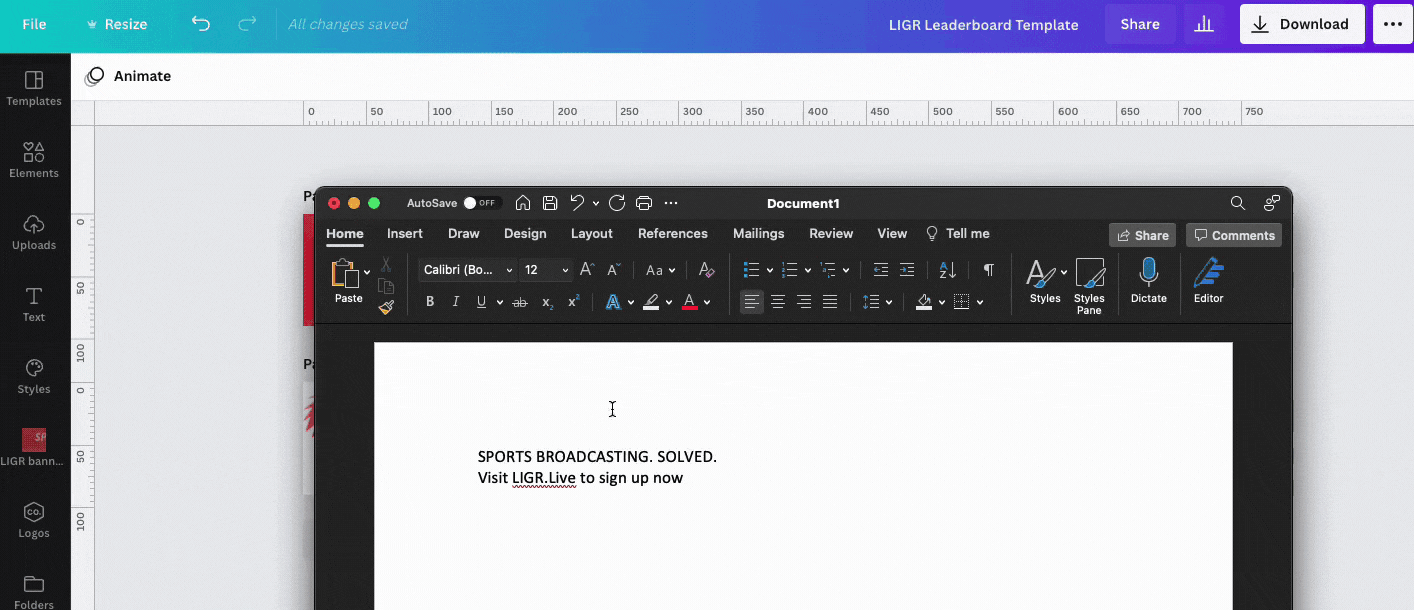Cut selection with the Word scissors icon
The width and height of the screenshot is (1414, 610).
[386, 265]
